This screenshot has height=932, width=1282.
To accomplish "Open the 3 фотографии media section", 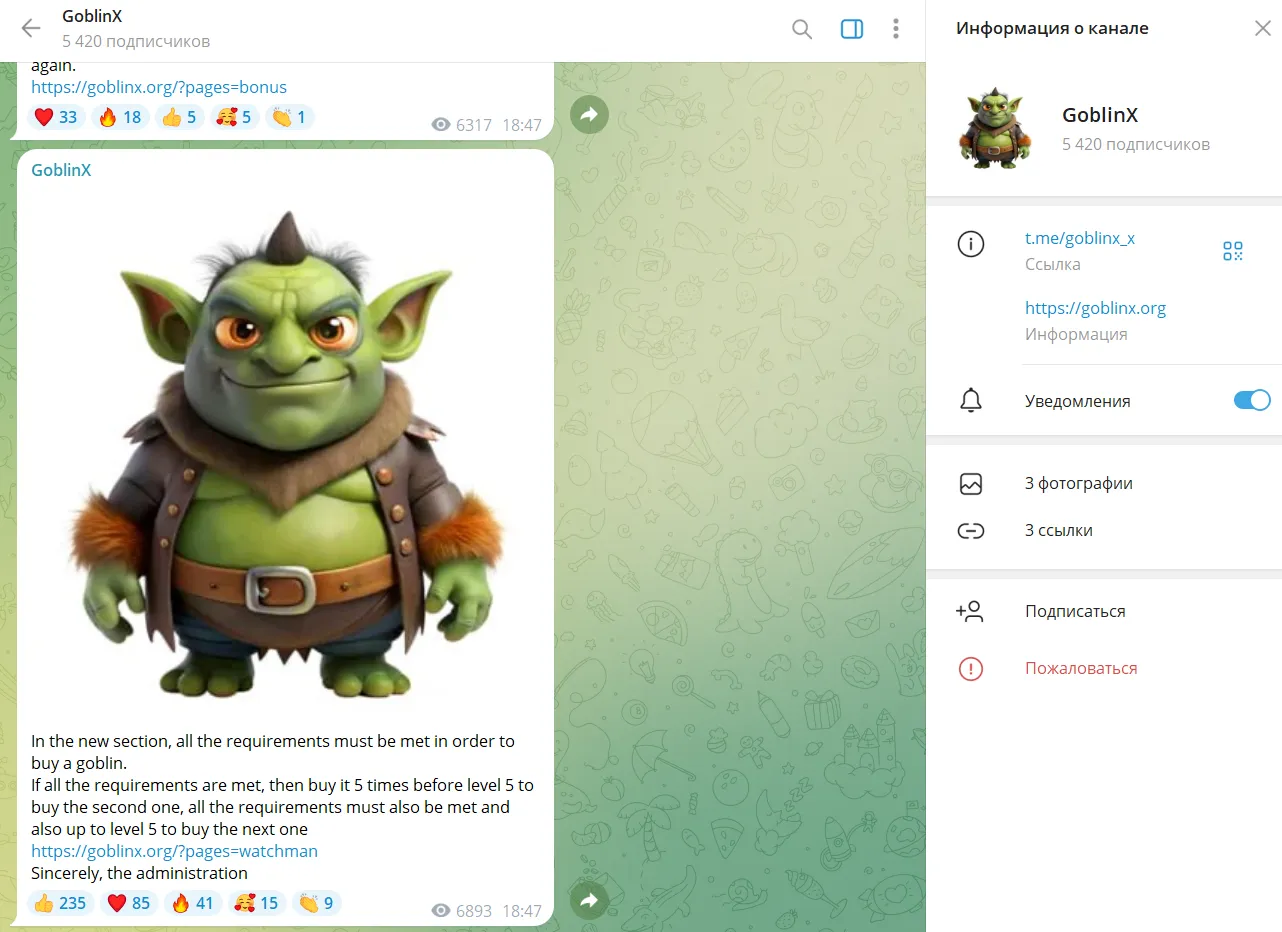I will pos(1104,483).
